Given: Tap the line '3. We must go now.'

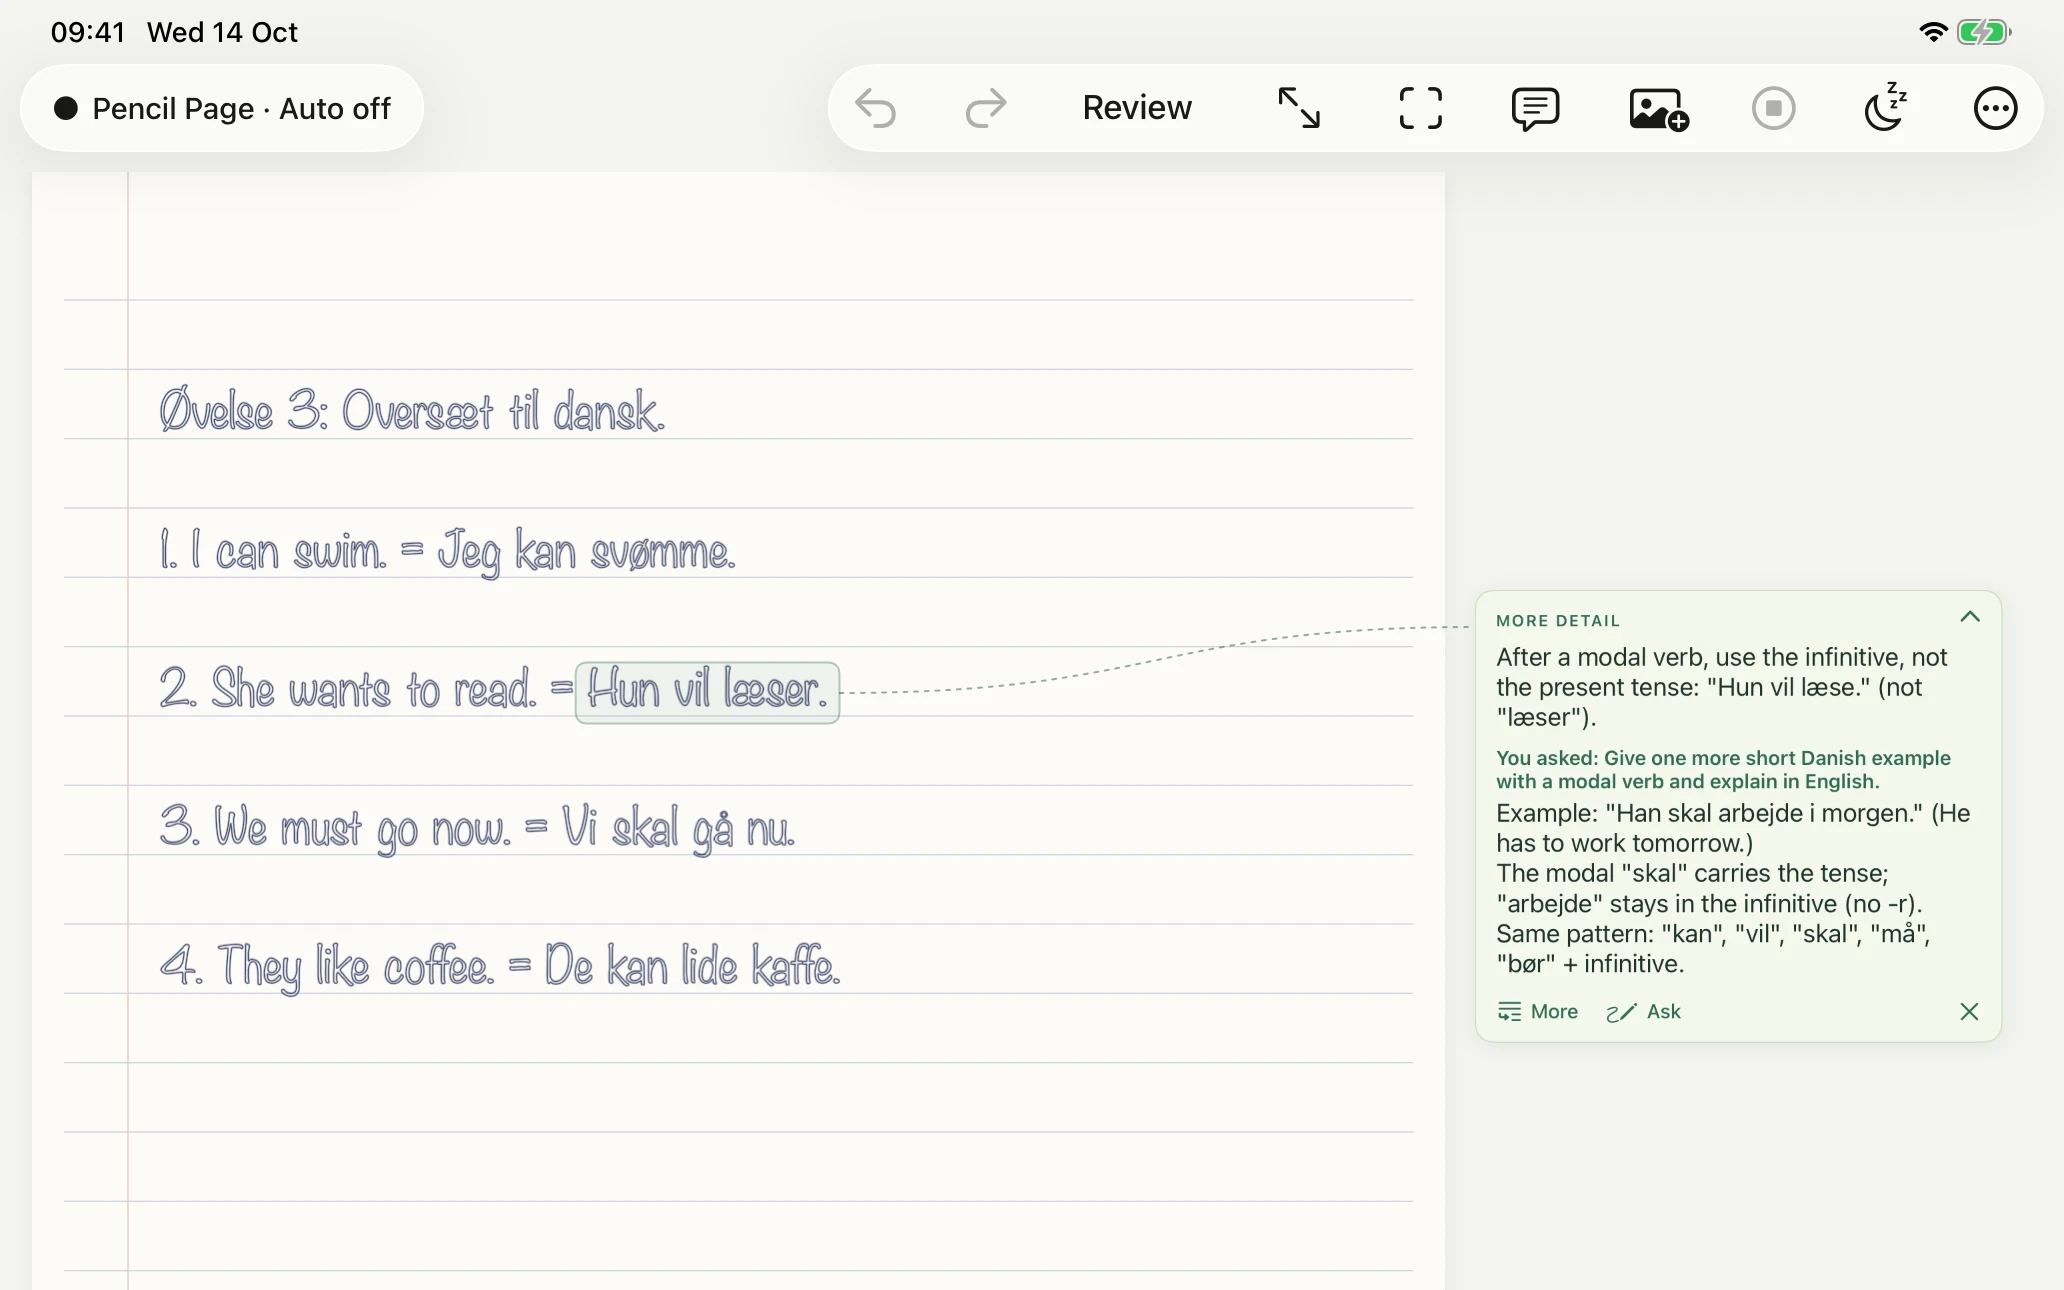Looking at the screenshot, I should [x=335, y=829].
